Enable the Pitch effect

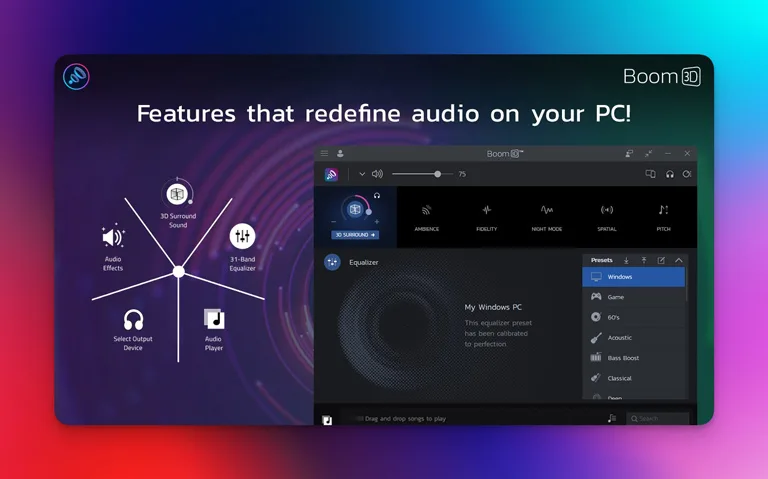click(663, 217)
